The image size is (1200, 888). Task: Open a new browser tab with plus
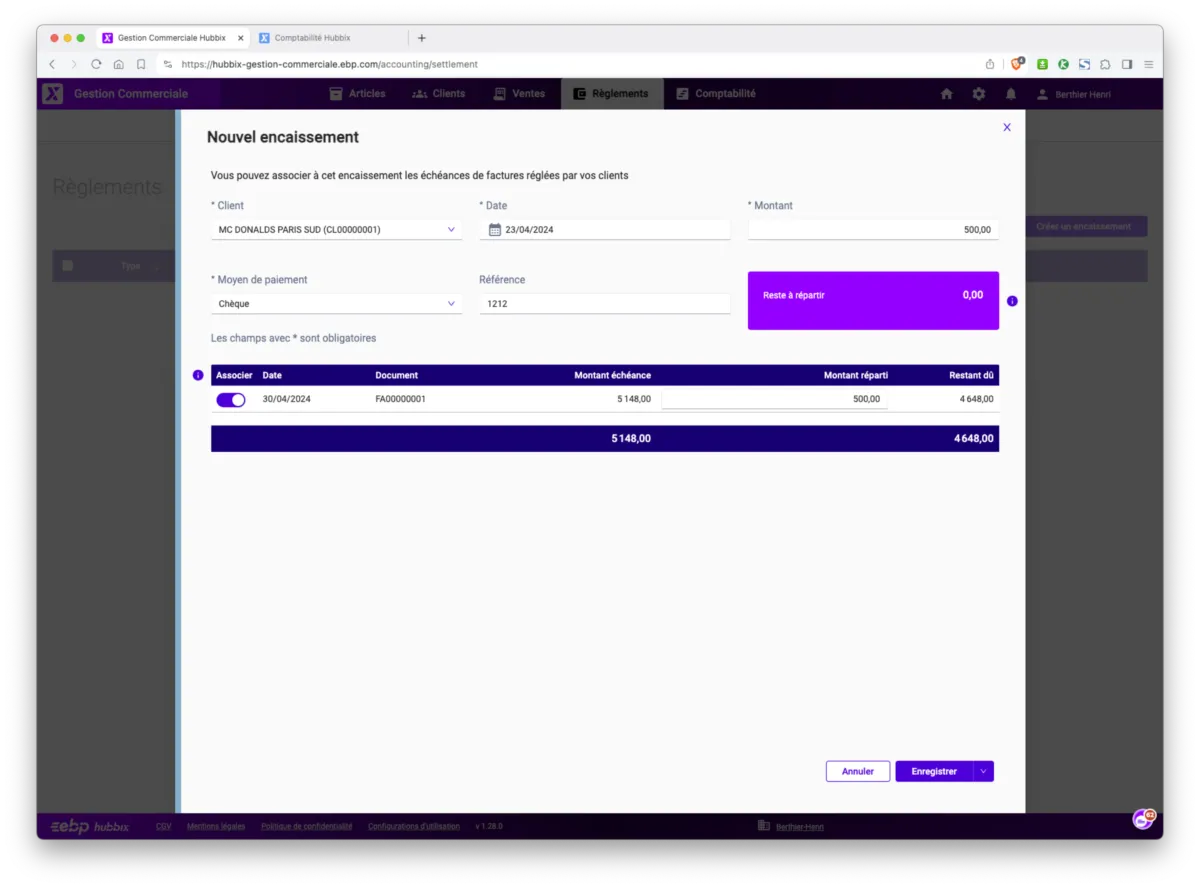coord(421,38)
